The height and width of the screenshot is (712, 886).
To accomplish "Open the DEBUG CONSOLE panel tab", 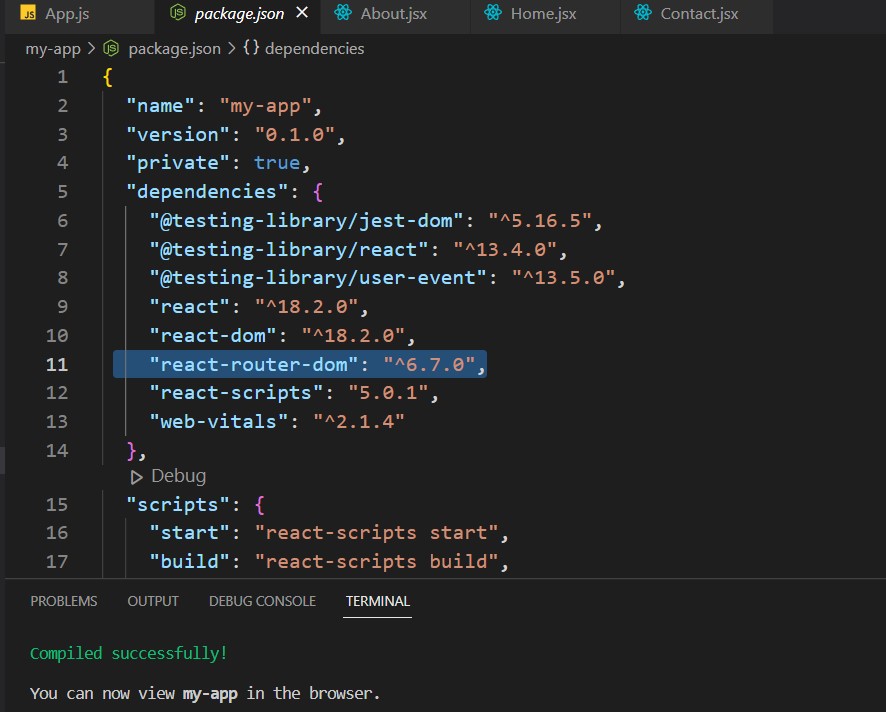I will point(262,601).
